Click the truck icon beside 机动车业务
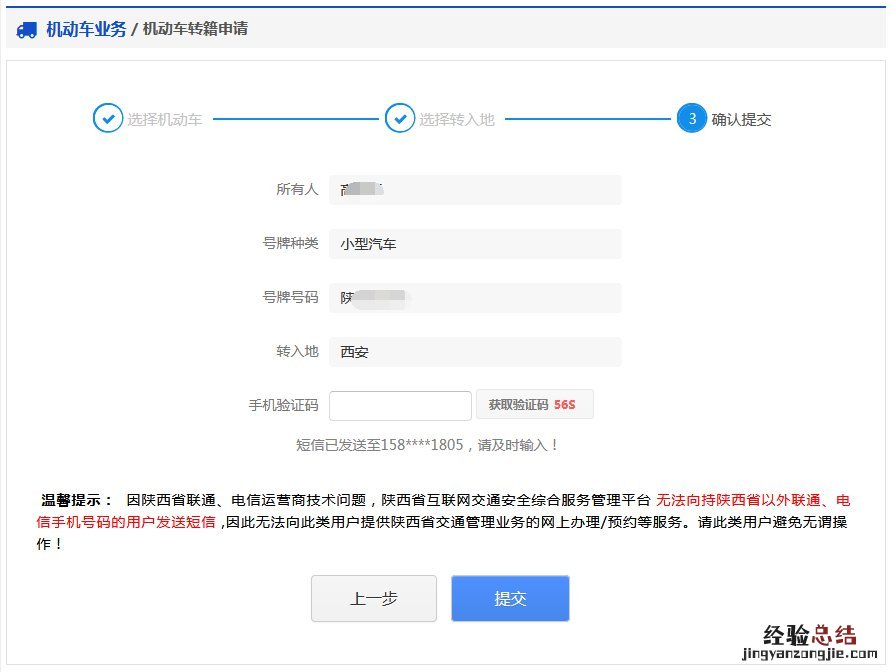892x672 pixels. point(28,30)
